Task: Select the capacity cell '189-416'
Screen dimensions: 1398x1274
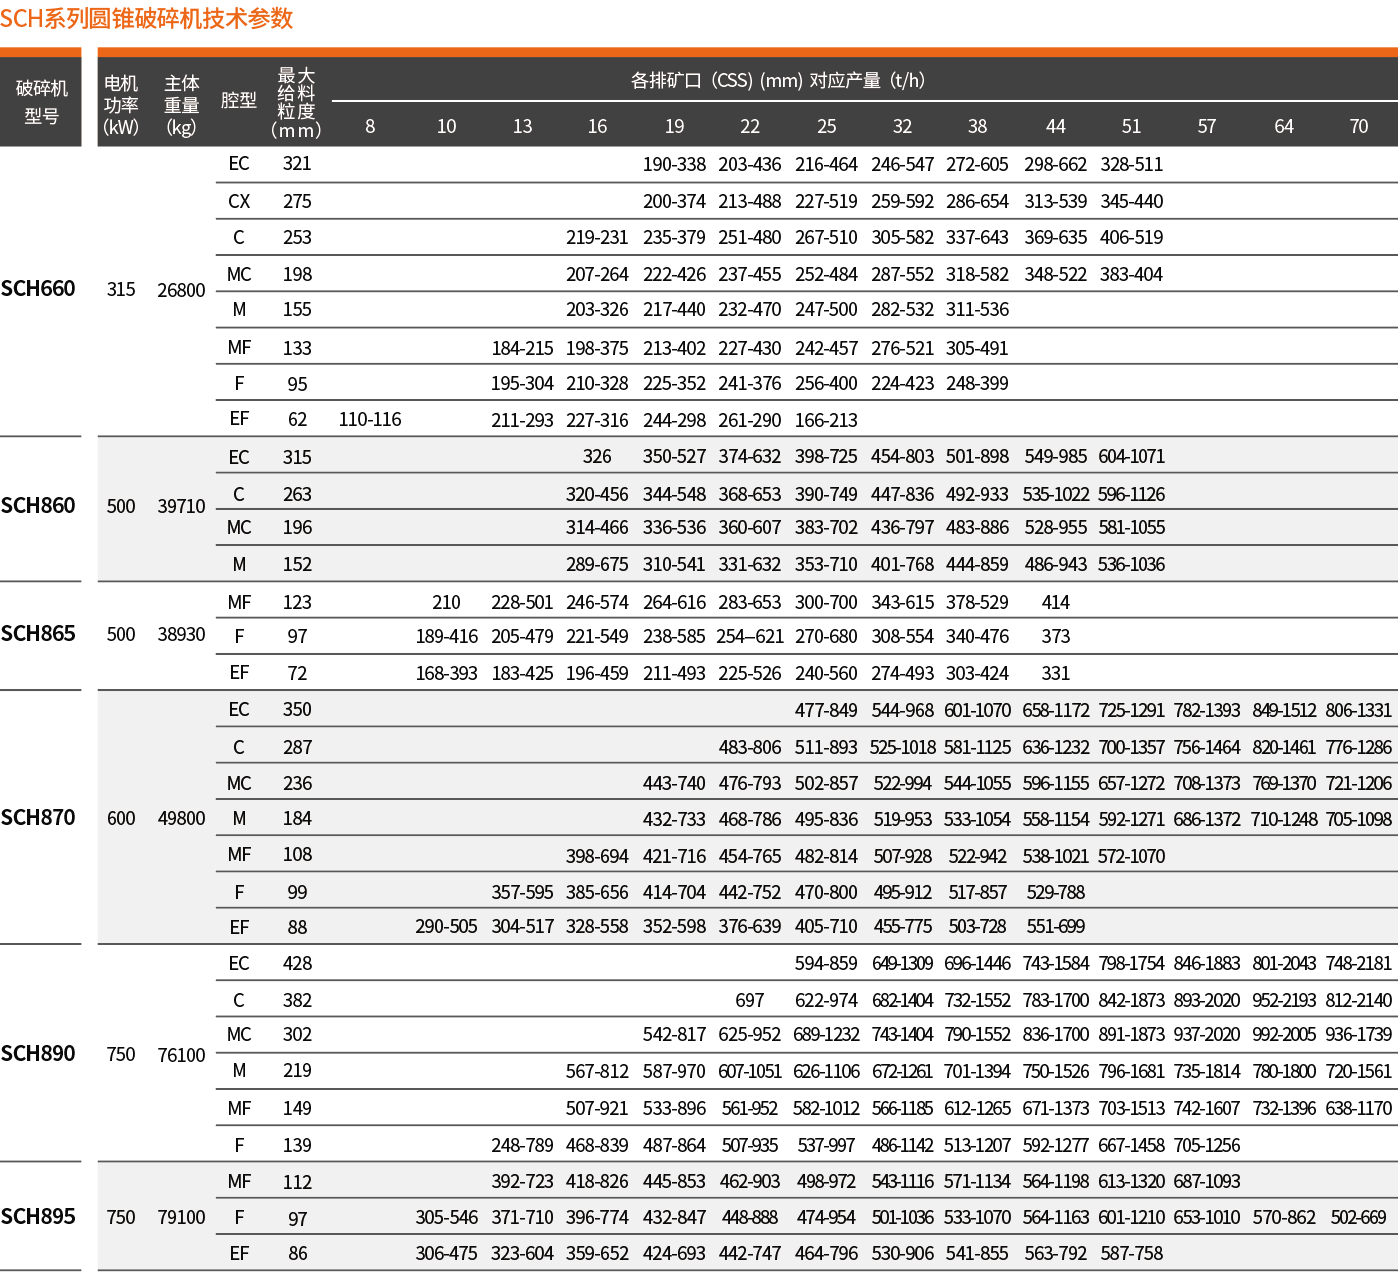Action: pos(446,637)
